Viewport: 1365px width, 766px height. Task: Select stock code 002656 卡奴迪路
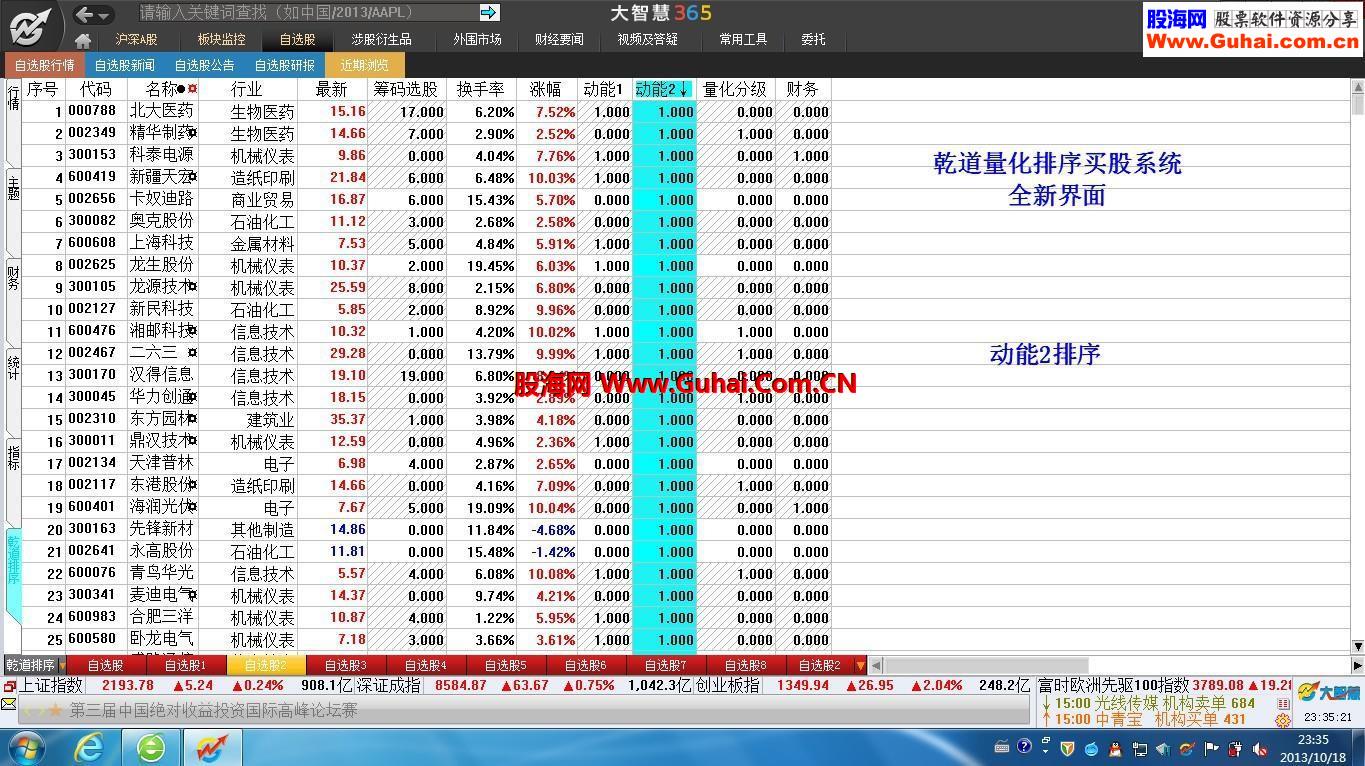tap(92, 199)
